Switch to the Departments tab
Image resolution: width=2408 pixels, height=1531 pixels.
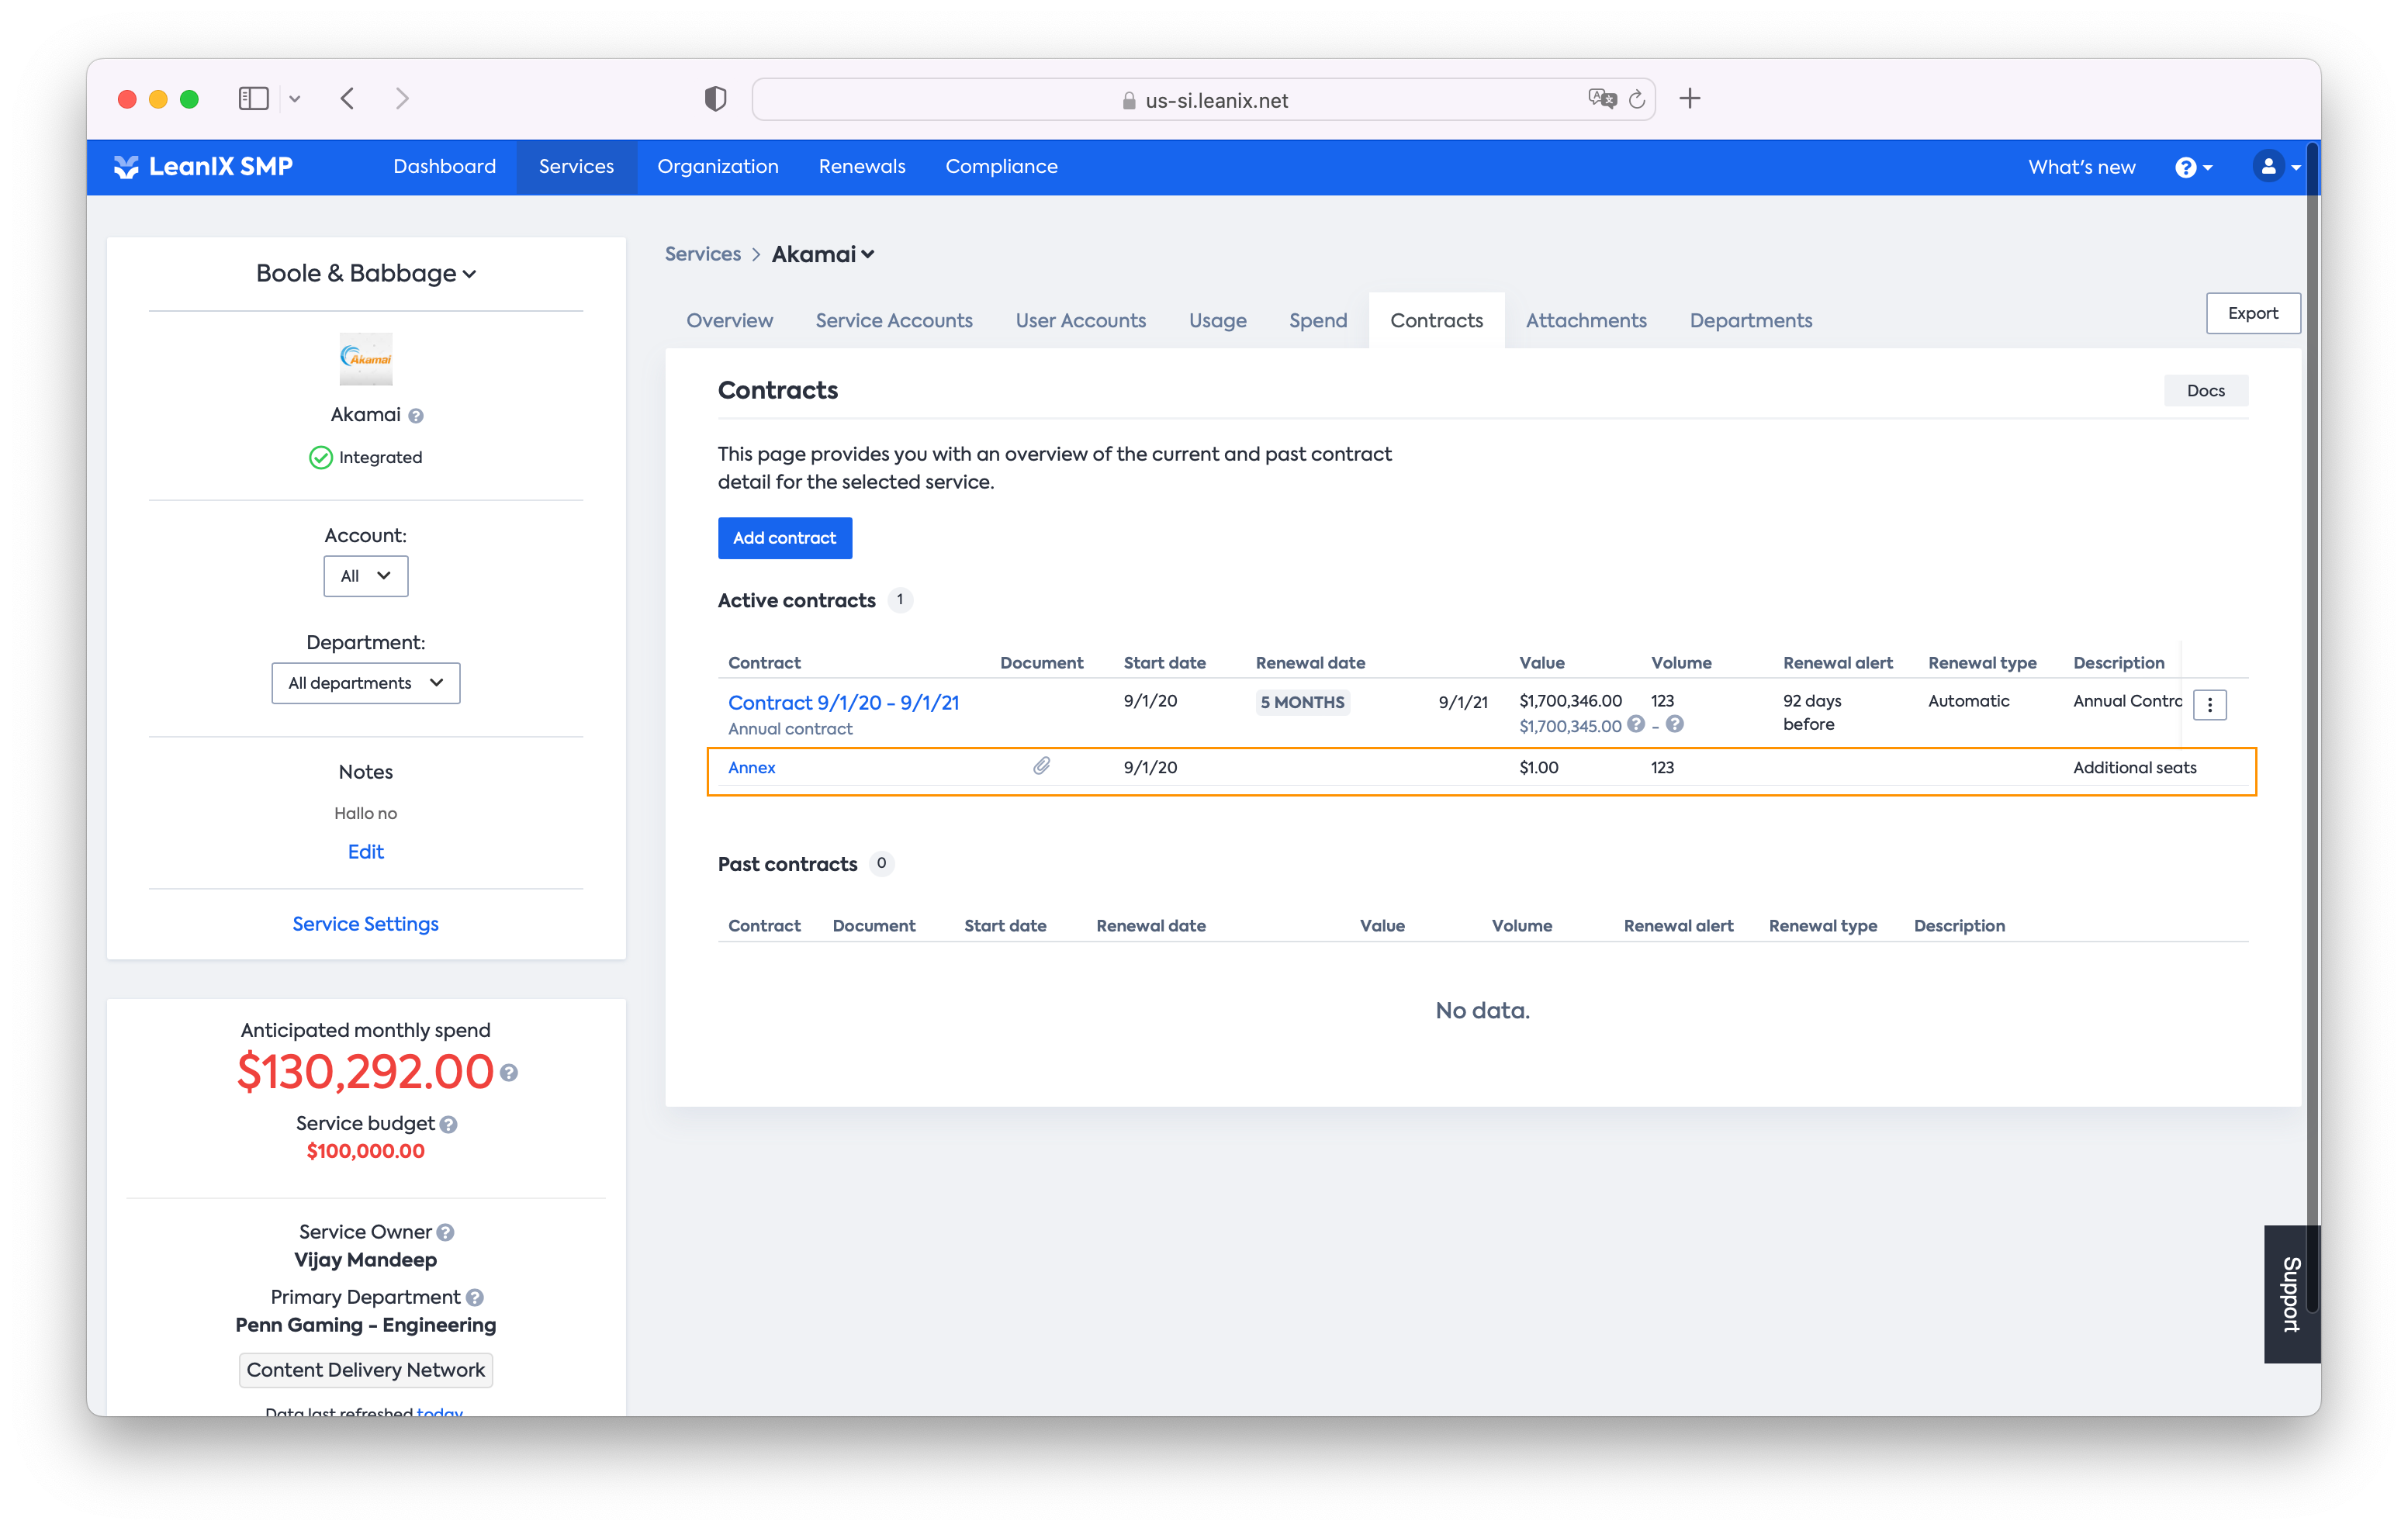pos(1751,320)
